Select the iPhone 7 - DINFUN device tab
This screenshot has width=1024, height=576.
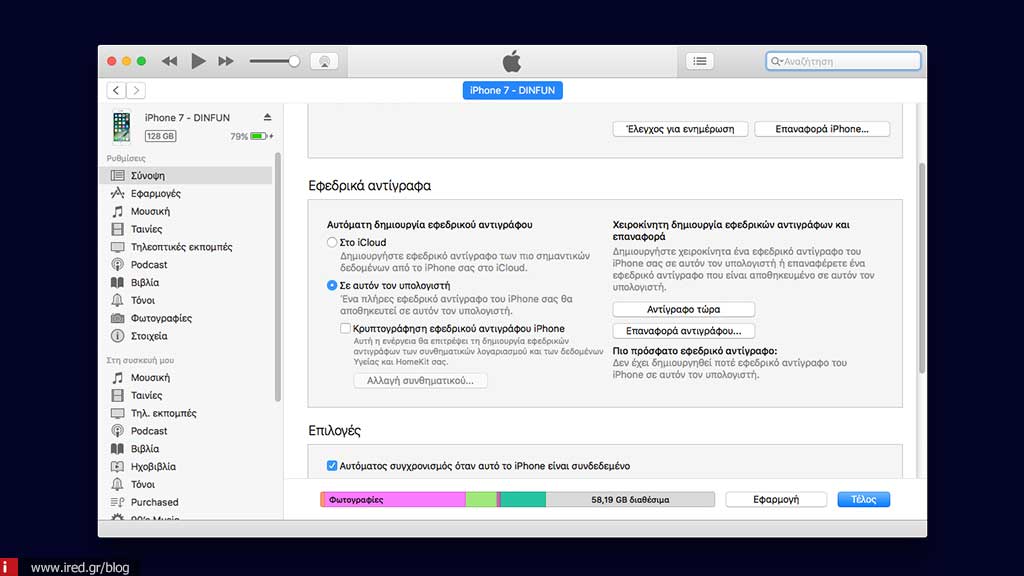pos(513,90)
